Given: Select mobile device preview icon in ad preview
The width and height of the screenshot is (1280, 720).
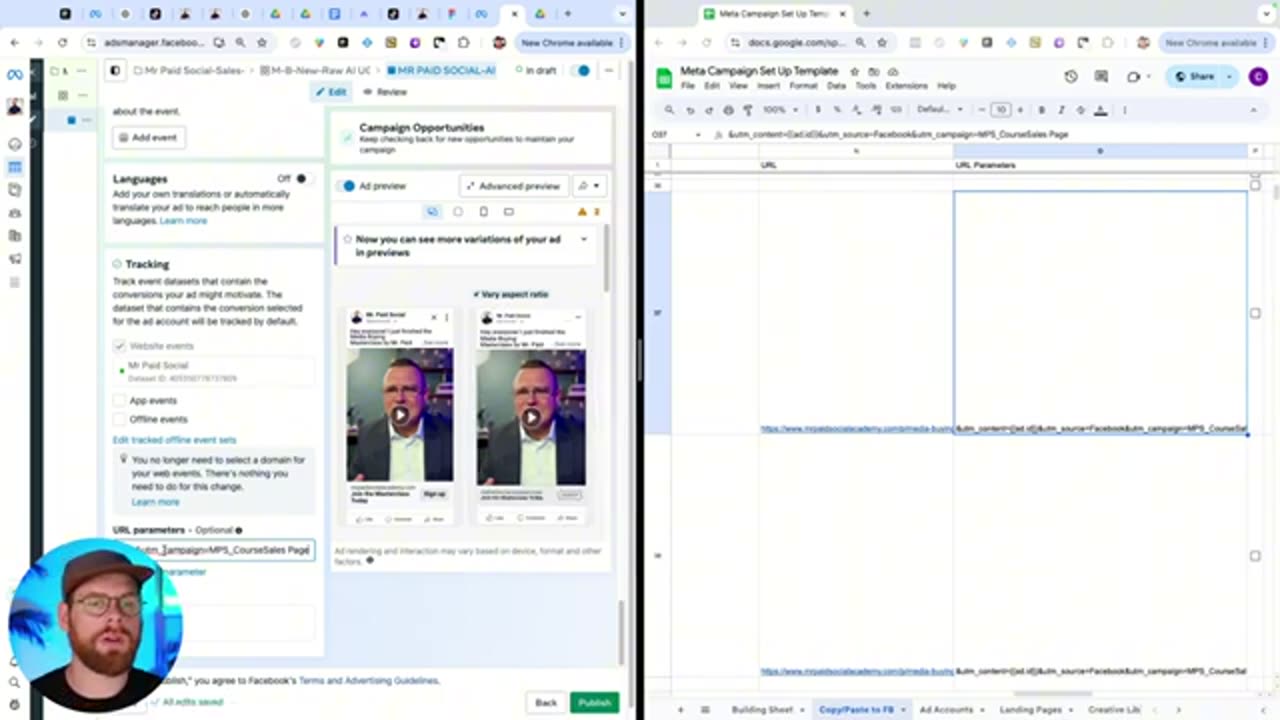Looking at the screenshot, I should [483, 212].
